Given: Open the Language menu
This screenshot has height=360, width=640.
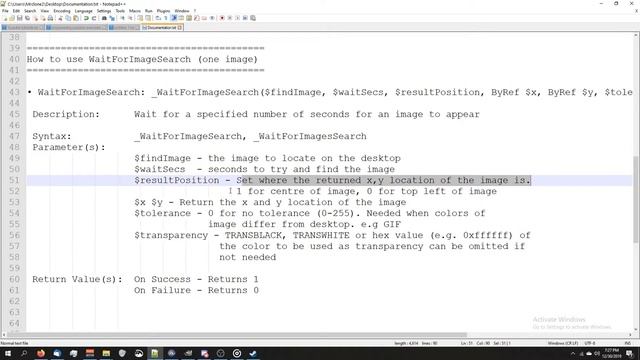Looking at the screenshot, I should click(x=84, y=11).
